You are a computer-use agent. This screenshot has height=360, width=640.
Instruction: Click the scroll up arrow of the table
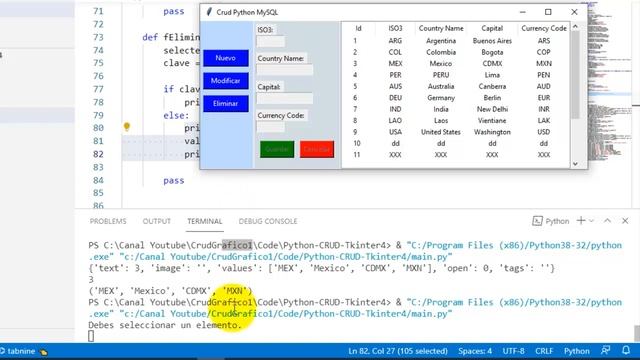tap(576, 27)
